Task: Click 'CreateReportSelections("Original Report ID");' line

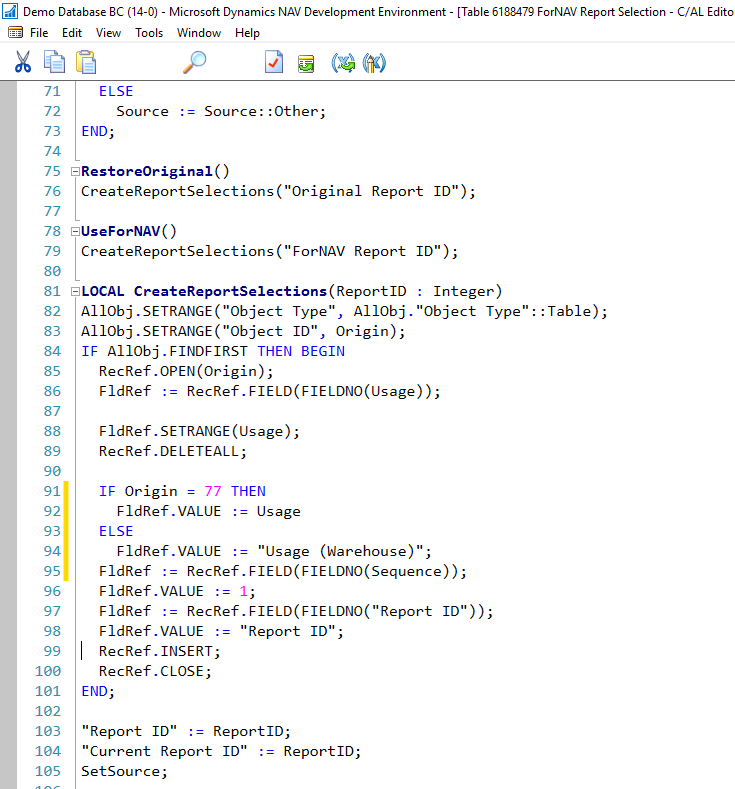Action: click(x=278, y=191)
